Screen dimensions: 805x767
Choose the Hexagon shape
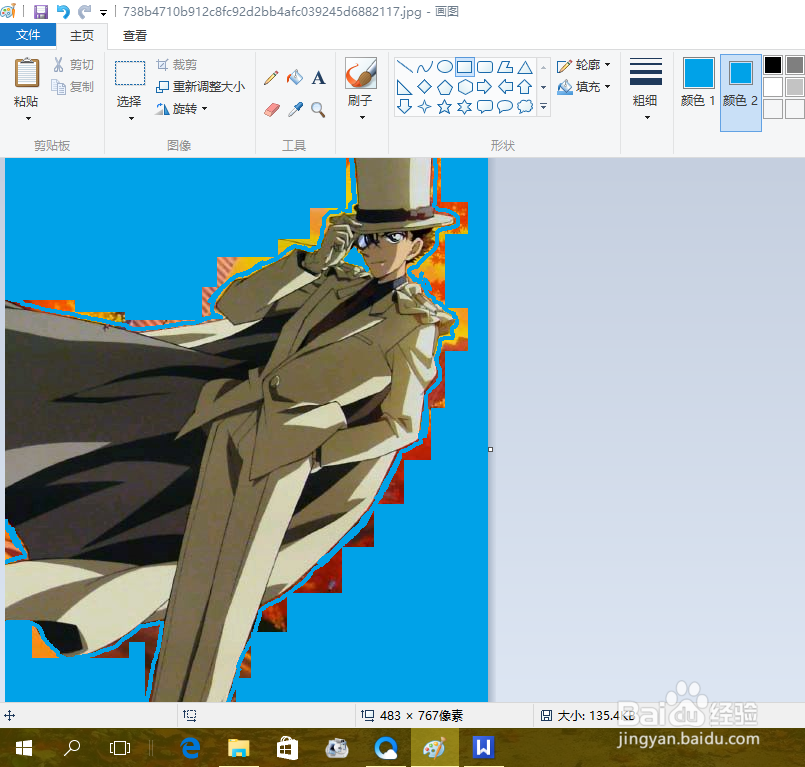(465, 87)
